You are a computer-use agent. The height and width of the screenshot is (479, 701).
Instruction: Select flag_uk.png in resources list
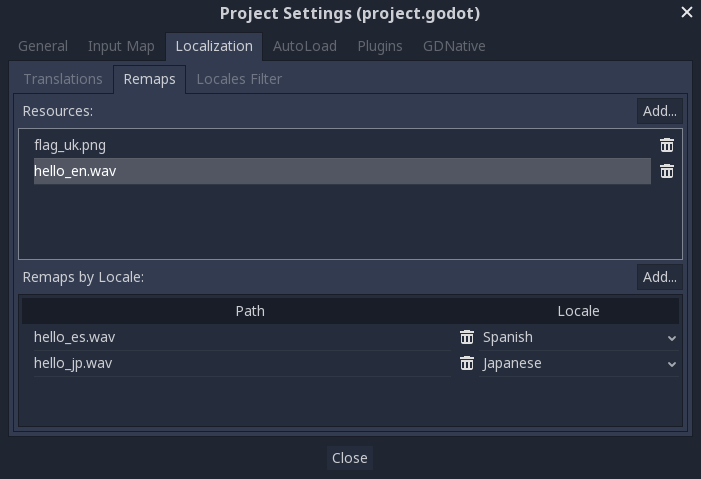(70, 145)
